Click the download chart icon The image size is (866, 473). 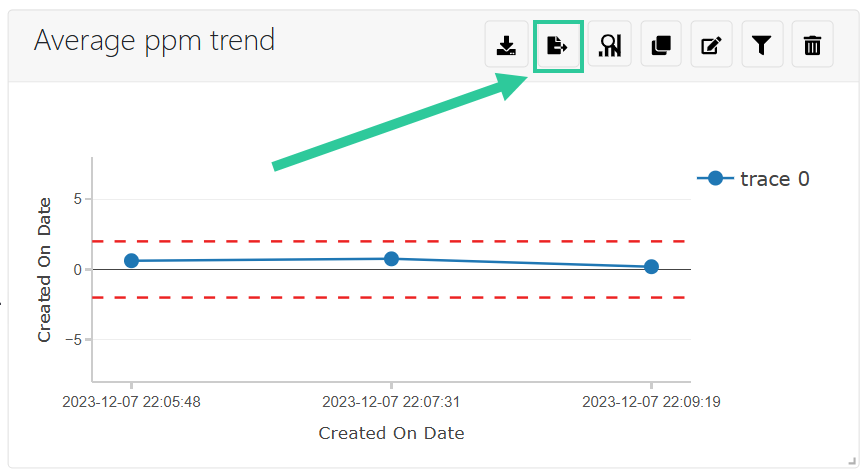click(506, 45)
